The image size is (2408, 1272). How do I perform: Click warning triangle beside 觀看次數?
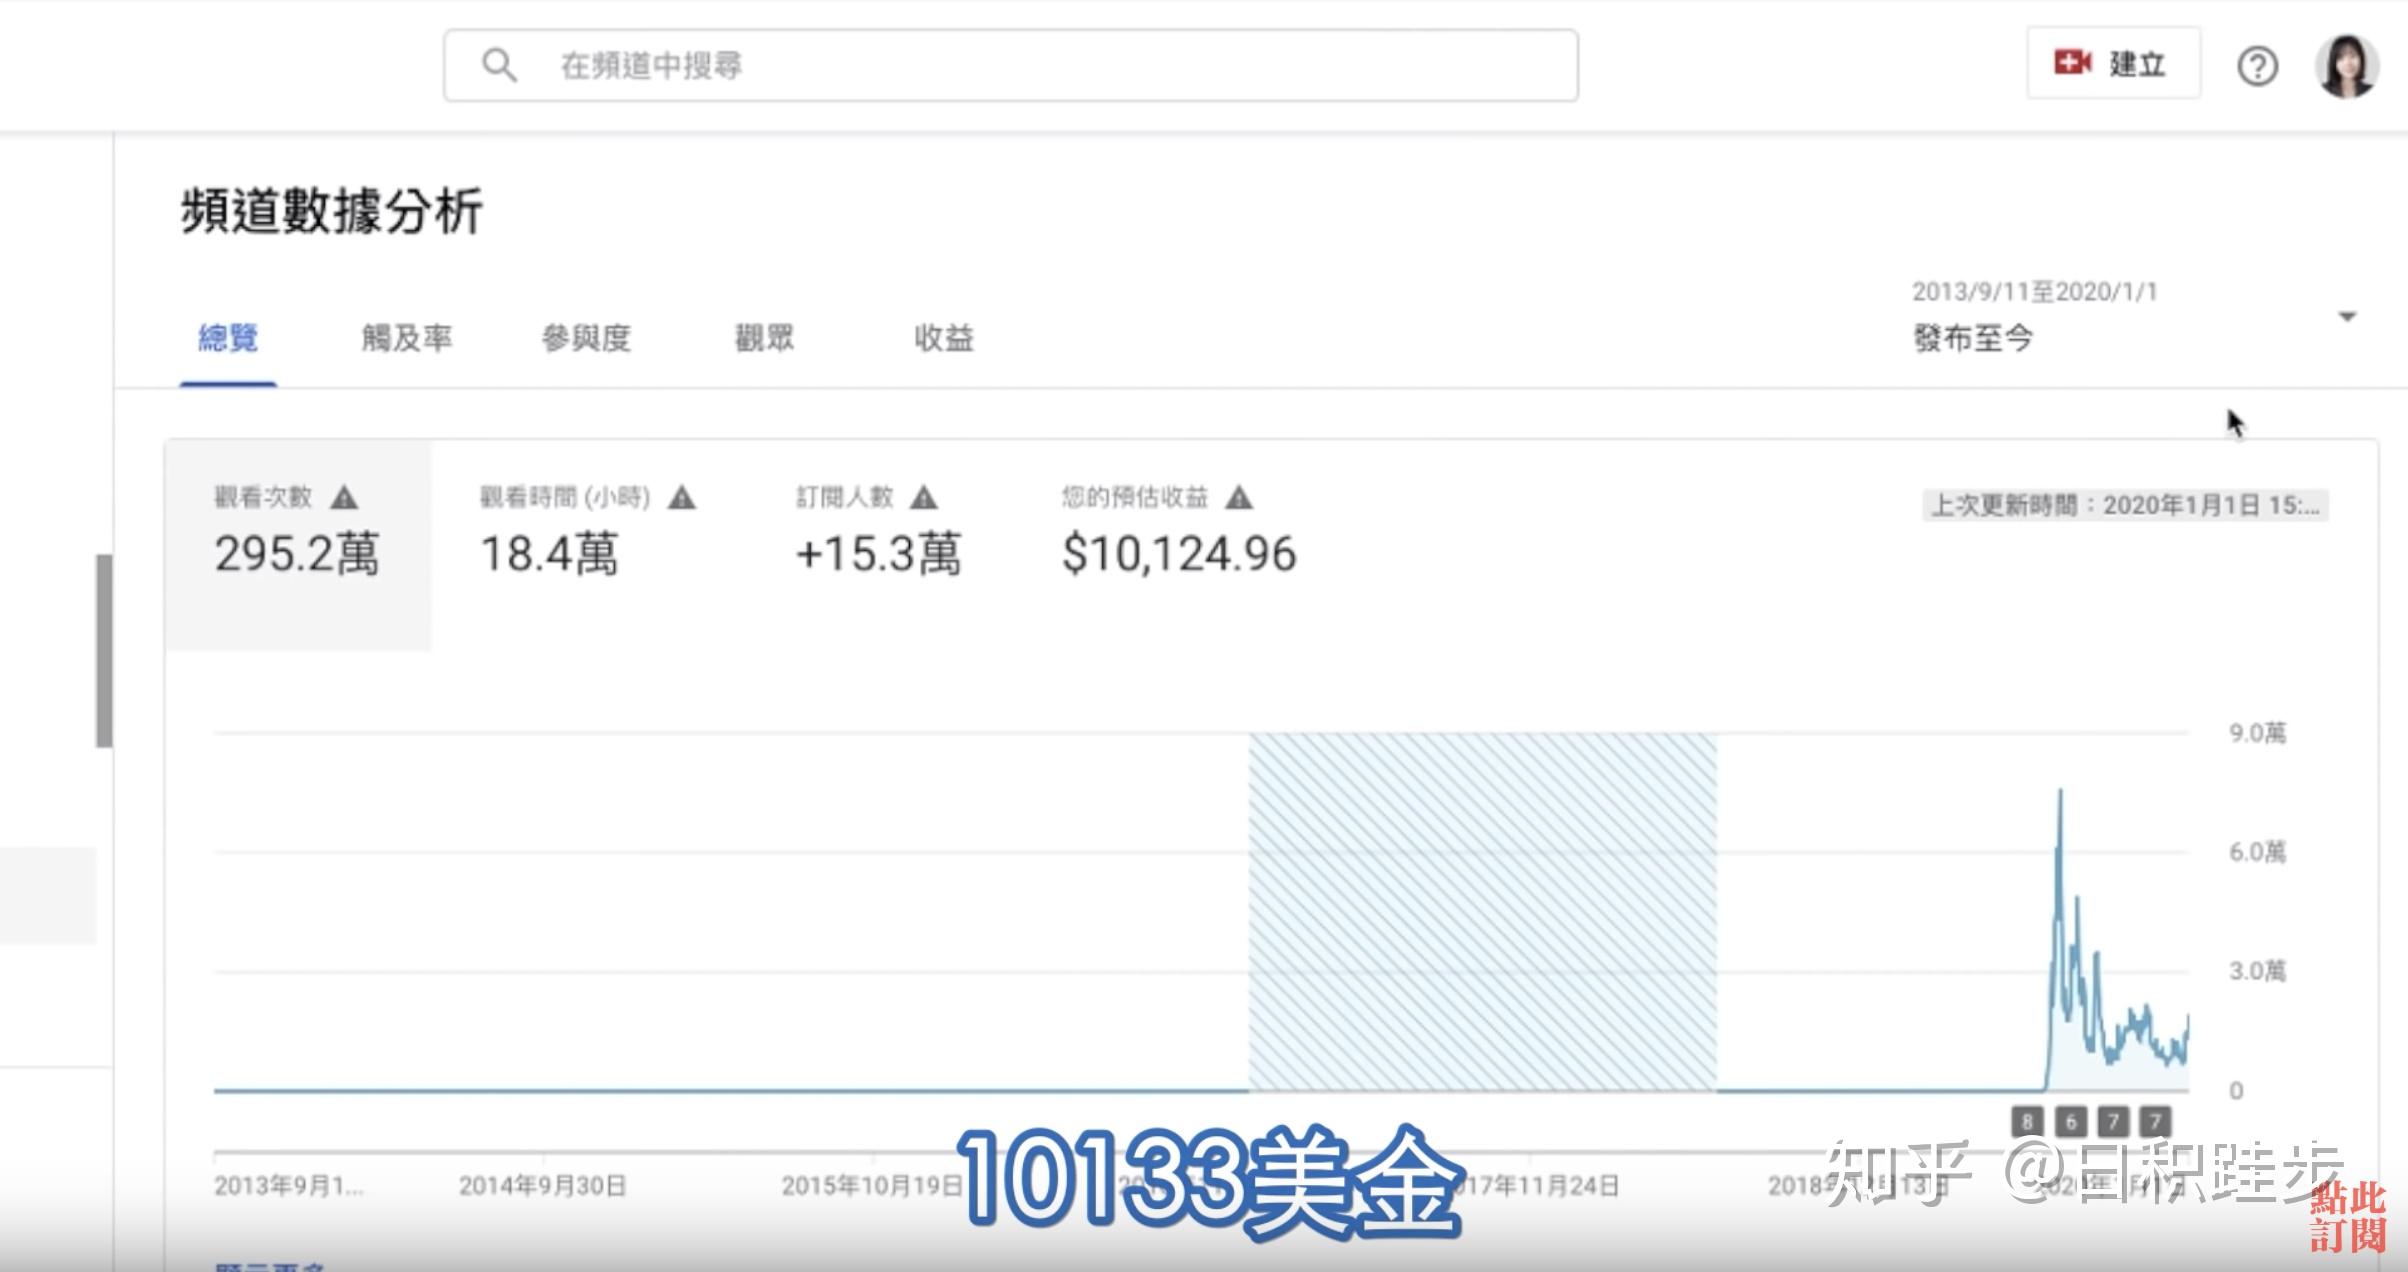(x=344, y=497)
